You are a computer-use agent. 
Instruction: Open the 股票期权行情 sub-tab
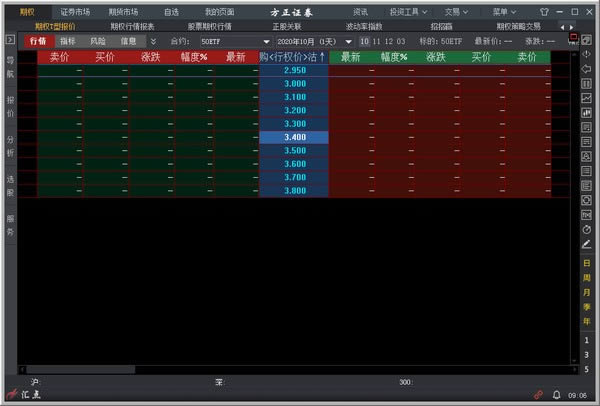click(209, 26)
